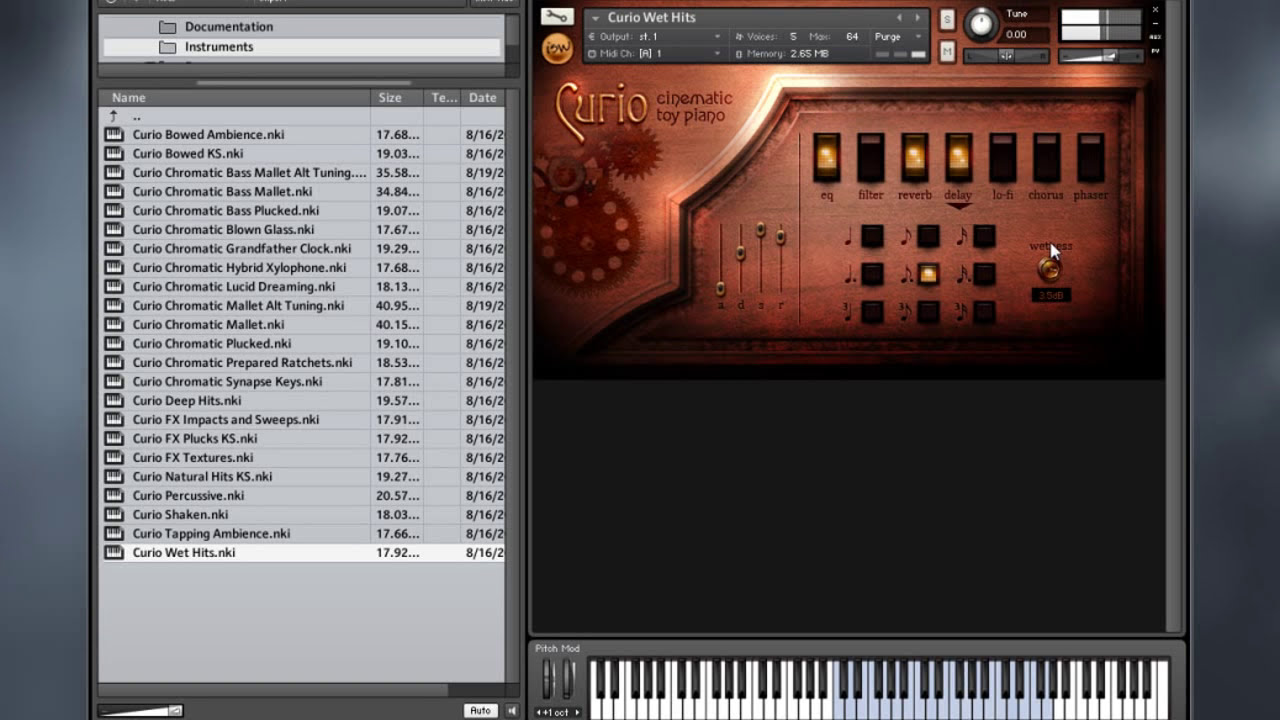Image resolution: width=1280 pixels, height=720 pixels.
Task: Select sixteenth note delay time button
Action: click(x=984, y=236)
